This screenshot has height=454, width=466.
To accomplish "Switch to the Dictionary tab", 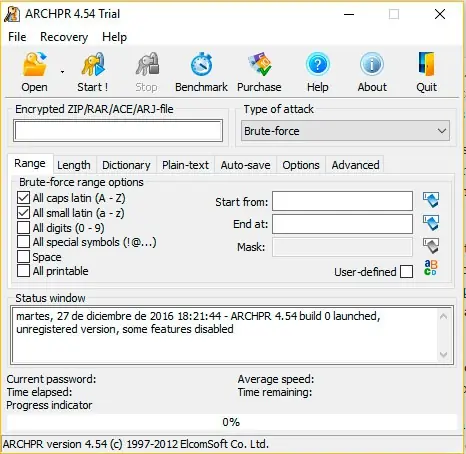I will (126, 165).
